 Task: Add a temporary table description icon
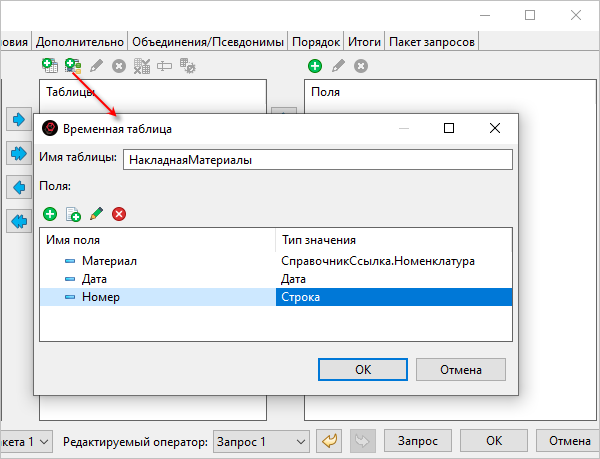click(x=73, y=66)
